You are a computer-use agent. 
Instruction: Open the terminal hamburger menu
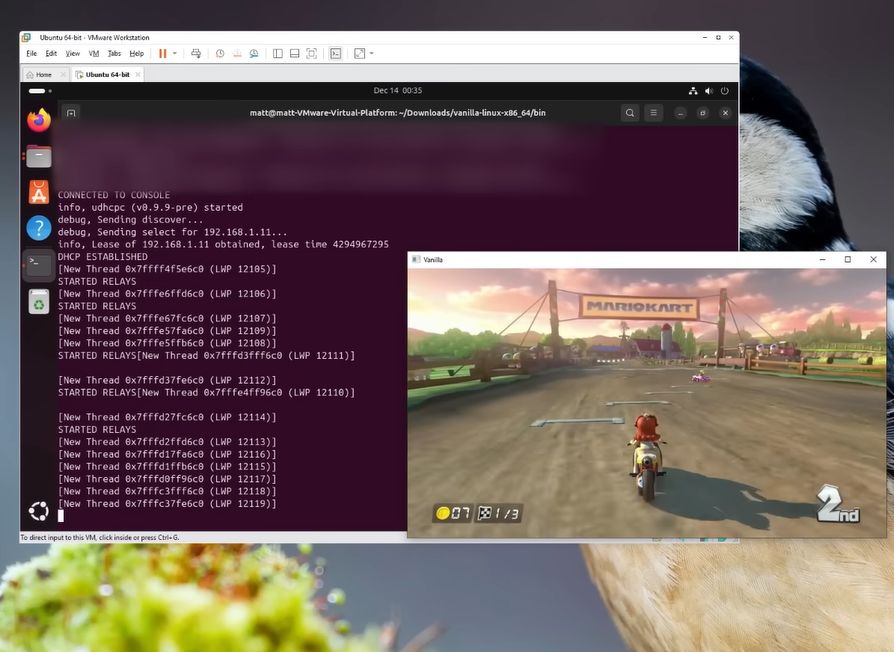coord(654,113)
